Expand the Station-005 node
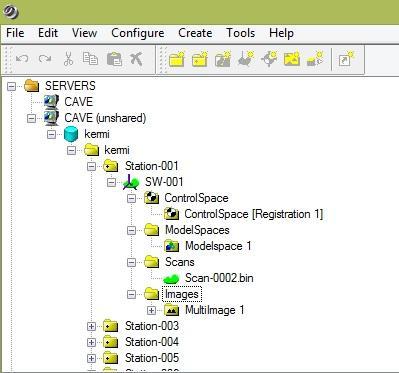 [x=91, y=358]
